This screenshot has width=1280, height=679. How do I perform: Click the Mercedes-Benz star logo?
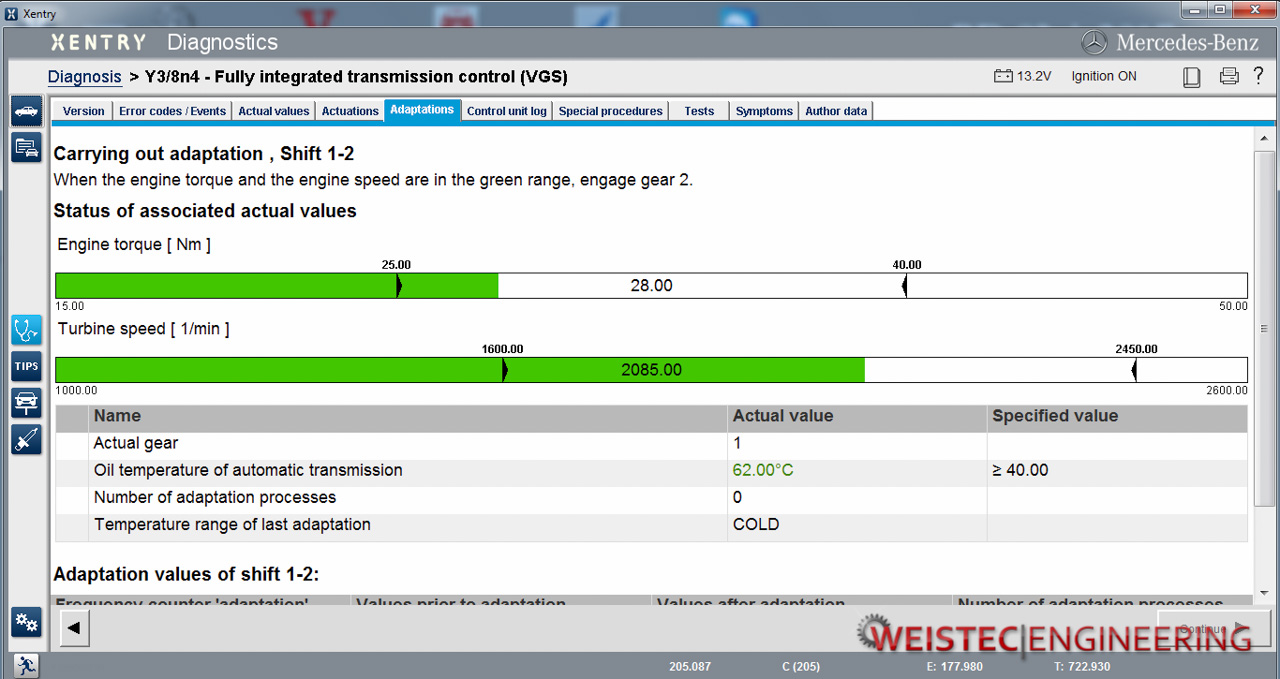[x=1095, y=42]
